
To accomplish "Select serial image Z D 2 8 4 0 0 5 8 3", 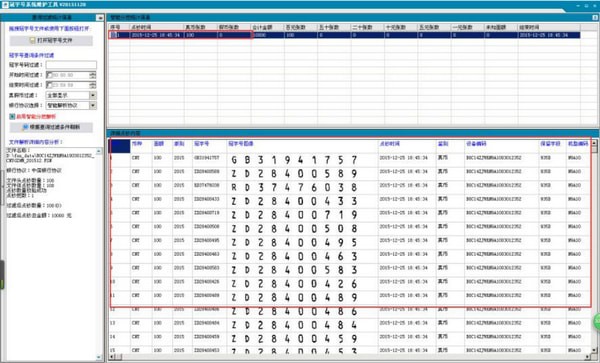I will coord(294,270).
